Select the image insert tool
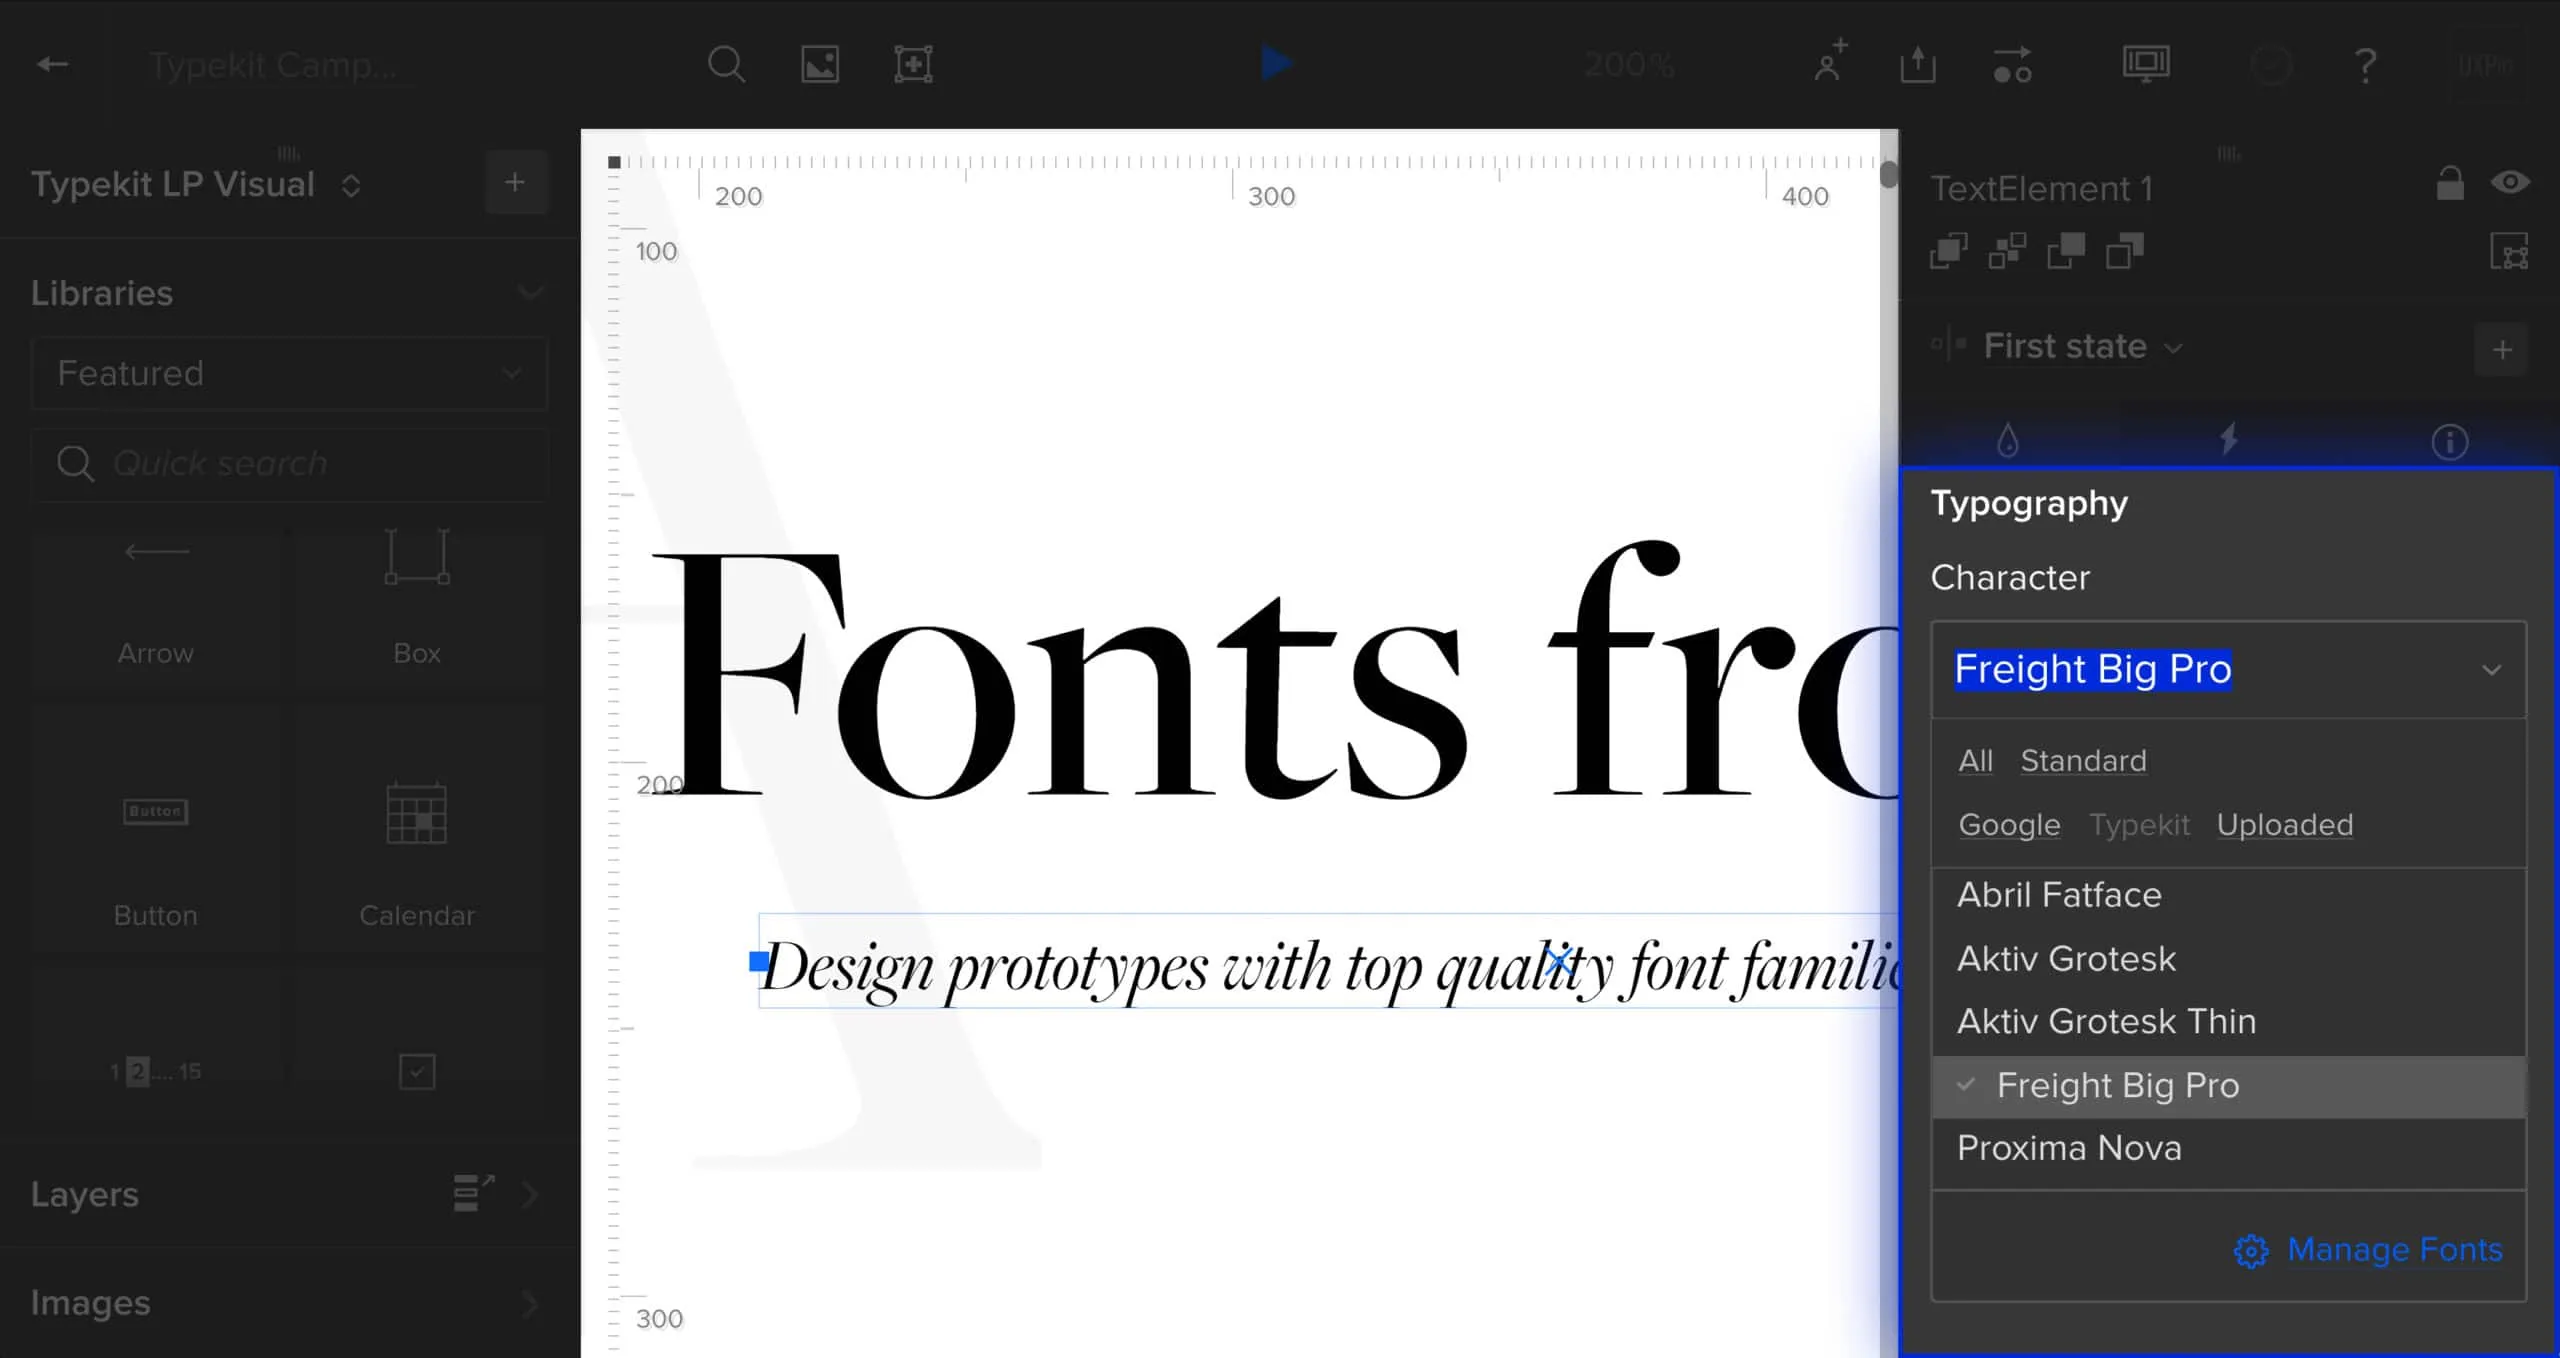The width and height of the screenshot is (2560, 1358). pos(819,63)
